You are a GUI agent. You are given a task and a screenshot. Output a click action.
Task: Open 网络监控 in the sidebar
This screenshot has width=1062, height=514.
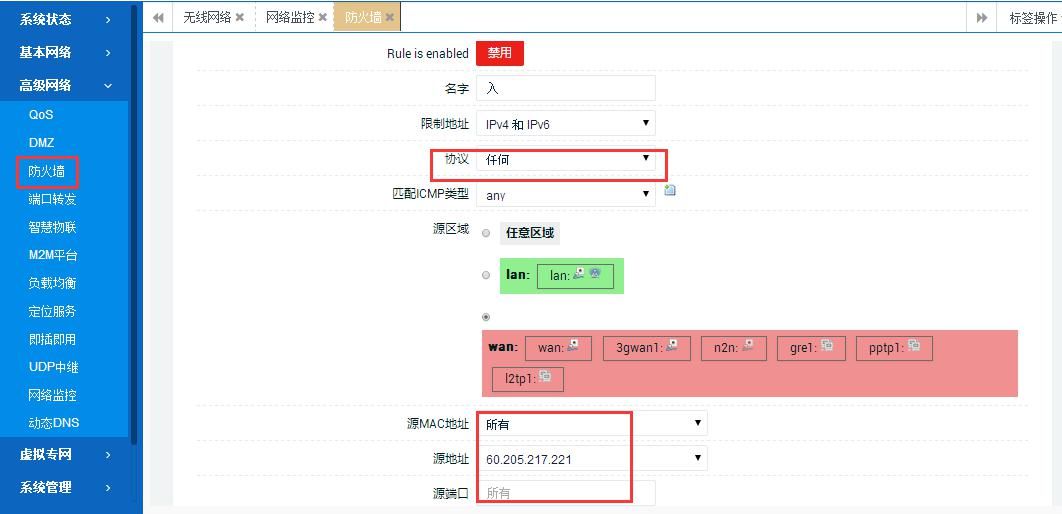[53, 395]
